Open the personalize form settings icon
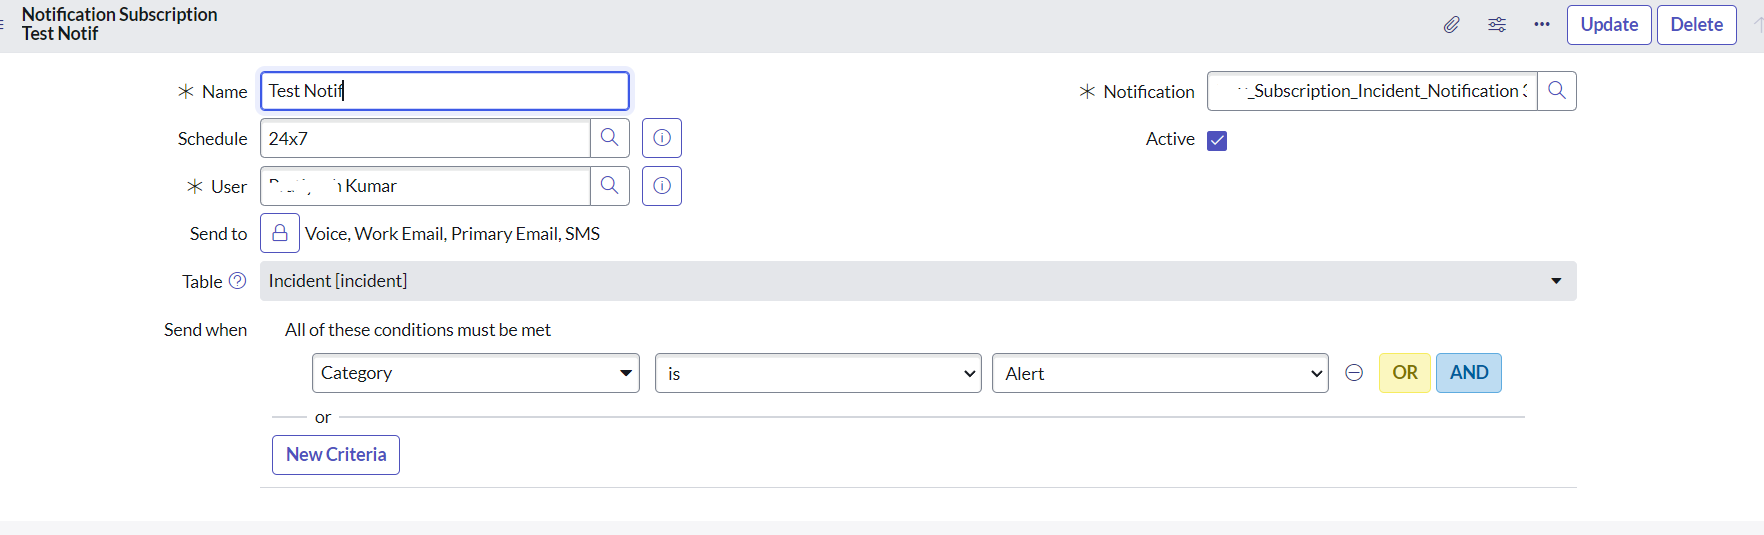Viewport: 1764px width, 535px height. pos(1497,25)
